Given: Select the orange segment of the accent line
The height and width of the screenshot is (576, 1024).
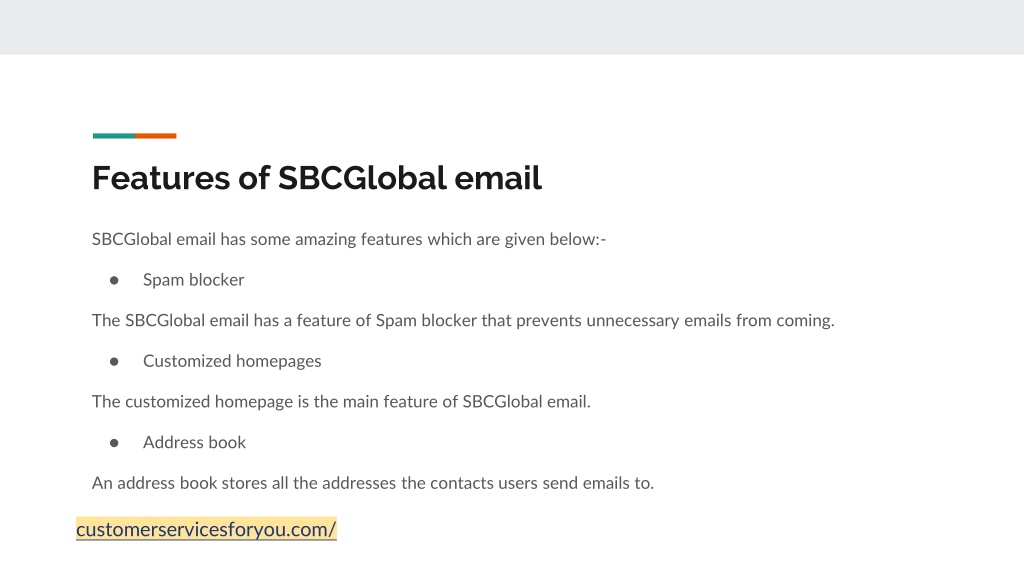Looking at the screenshot, I should point(156,136).
